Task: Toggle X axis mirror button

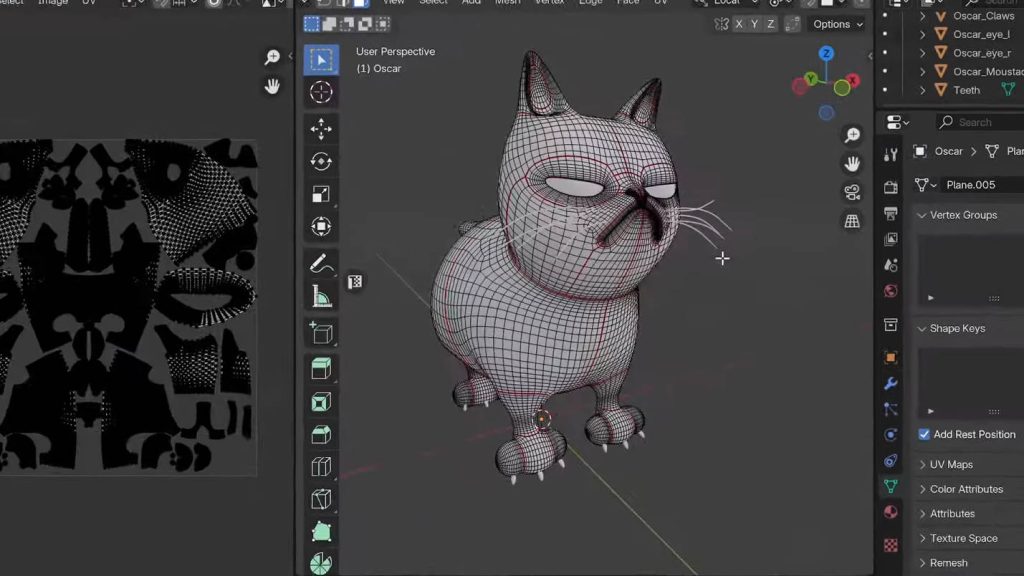Action: pos(739,24)
